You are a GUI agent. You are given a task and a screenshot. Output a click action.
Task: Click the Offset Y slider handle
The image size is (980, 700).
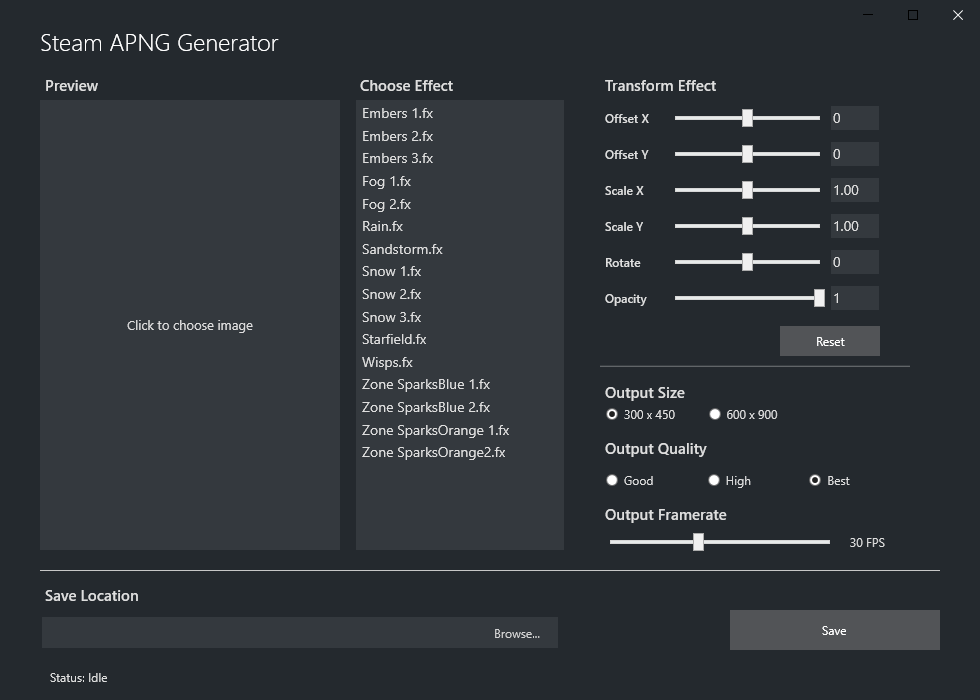(x=748, y=154)
